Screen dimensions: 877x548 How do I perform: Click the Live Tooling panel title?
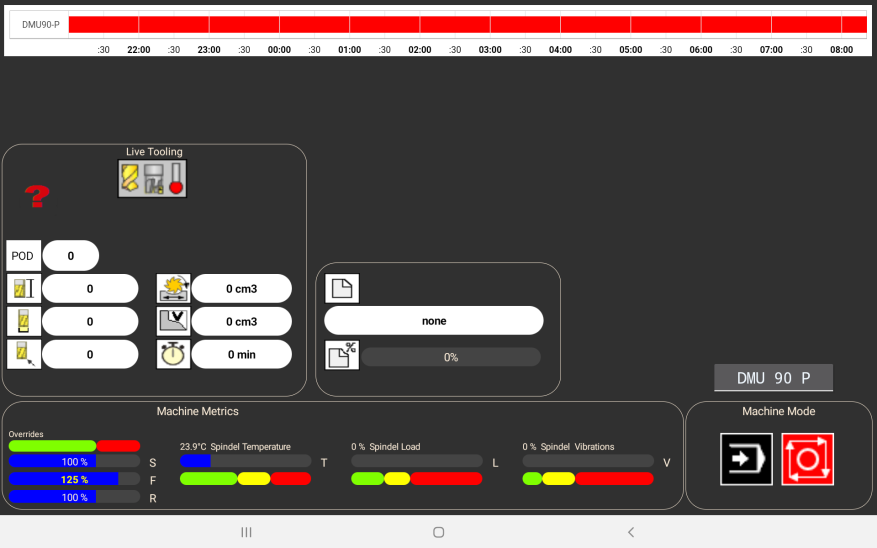click(154, 152)
